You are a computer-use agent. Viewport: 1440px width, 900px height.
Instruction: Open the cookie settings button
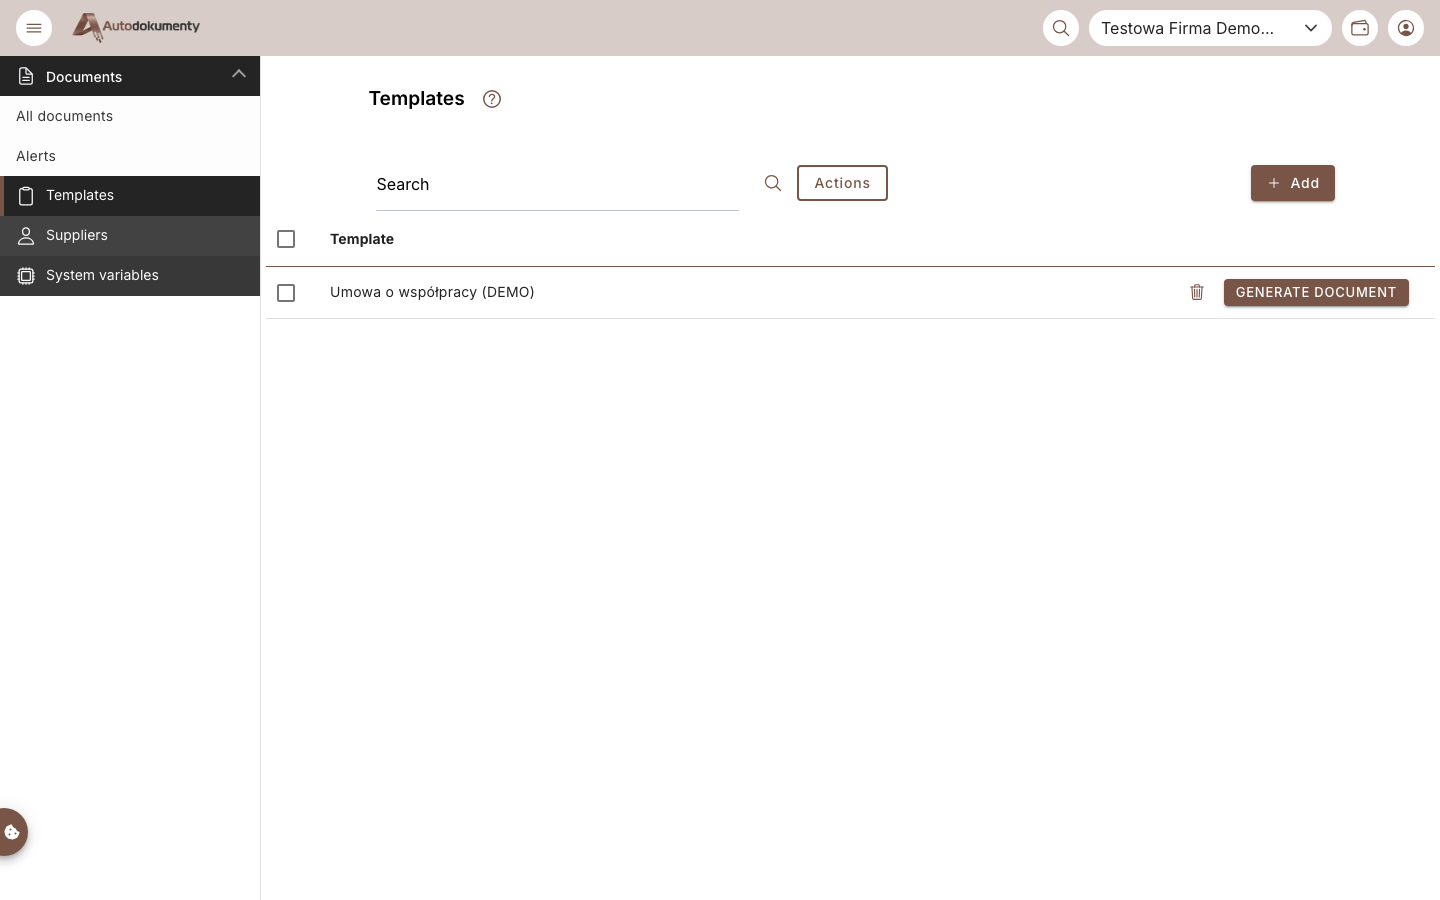(x=12, y=832)
